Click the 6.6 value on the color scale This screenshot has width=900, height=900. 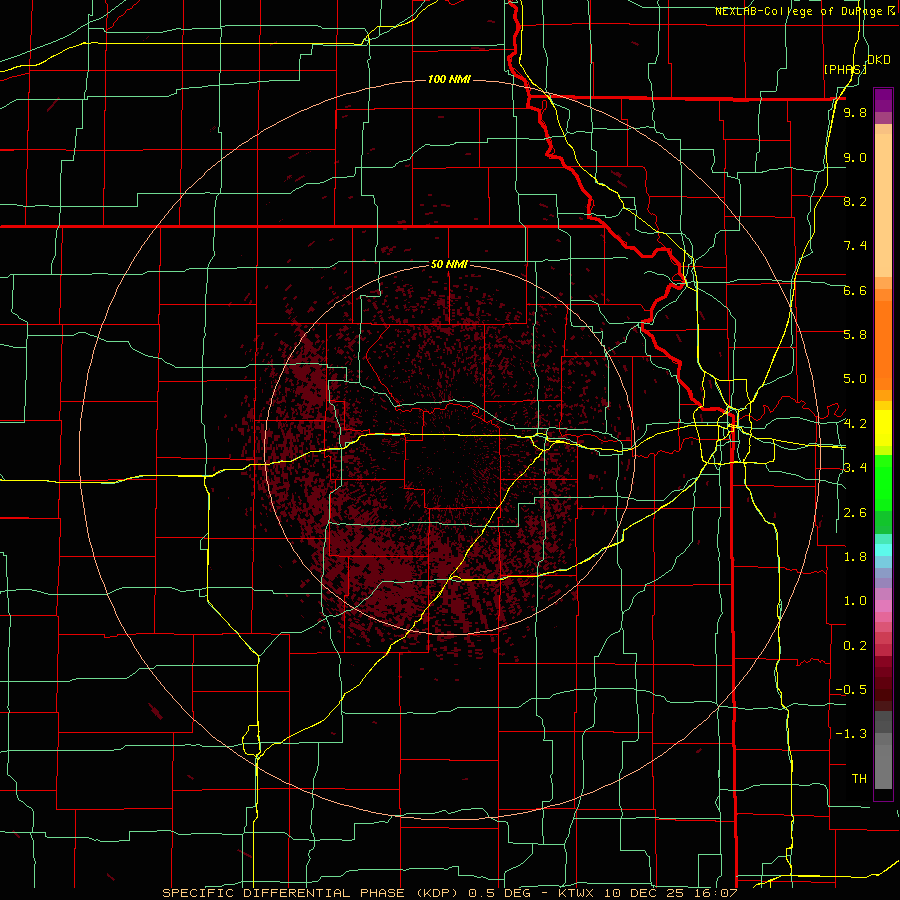click(x=855, y=290)
